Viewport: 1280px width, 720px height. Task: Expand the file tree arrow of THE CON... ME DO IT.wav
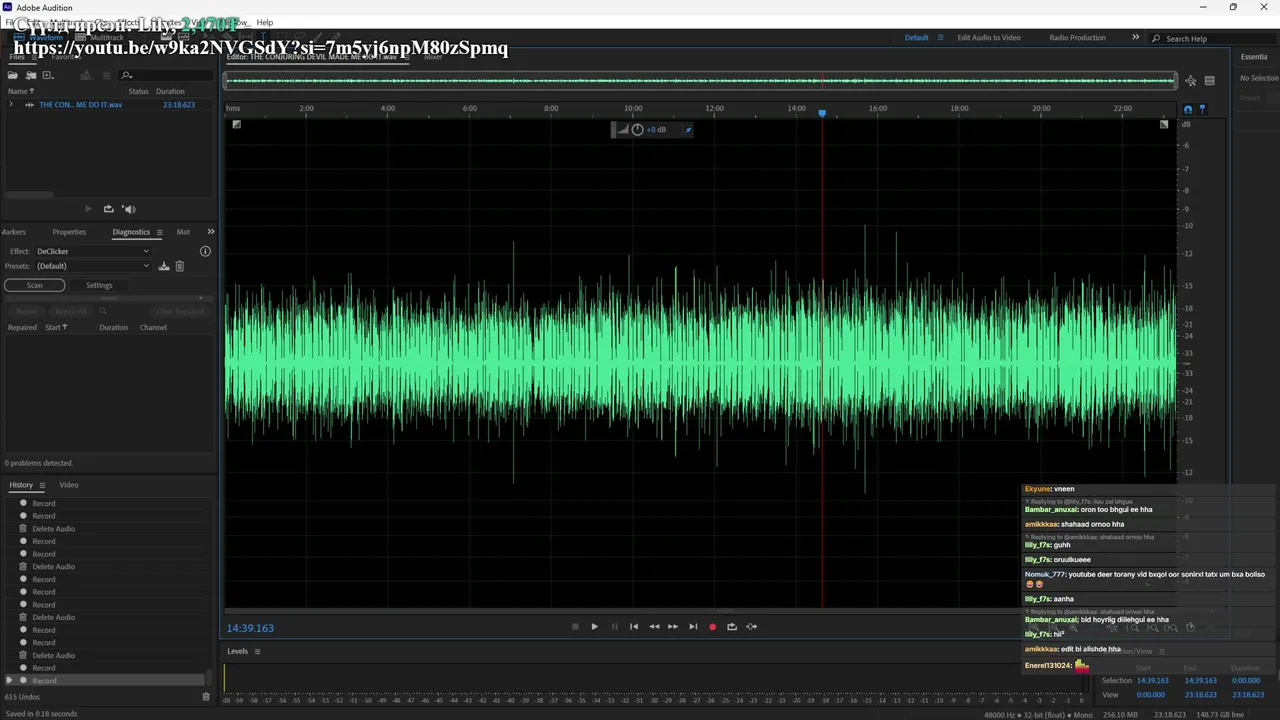(11, 105)
